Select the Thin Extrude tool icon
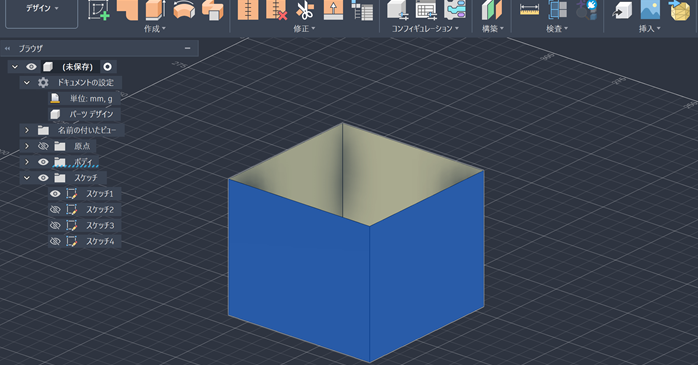The image size is (698, 365). [x=127, y=10]
